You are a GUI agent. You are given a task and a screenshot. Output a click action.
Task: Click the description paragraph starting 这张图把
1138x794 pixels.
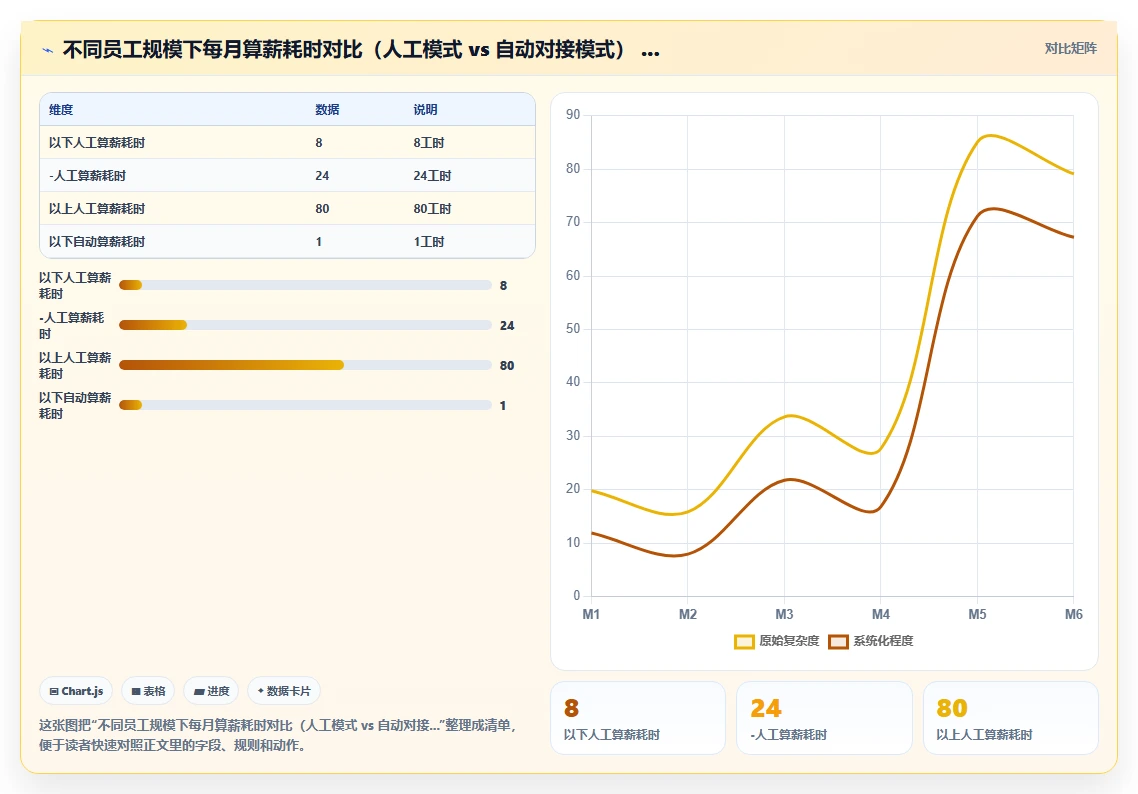coord(277,735)
